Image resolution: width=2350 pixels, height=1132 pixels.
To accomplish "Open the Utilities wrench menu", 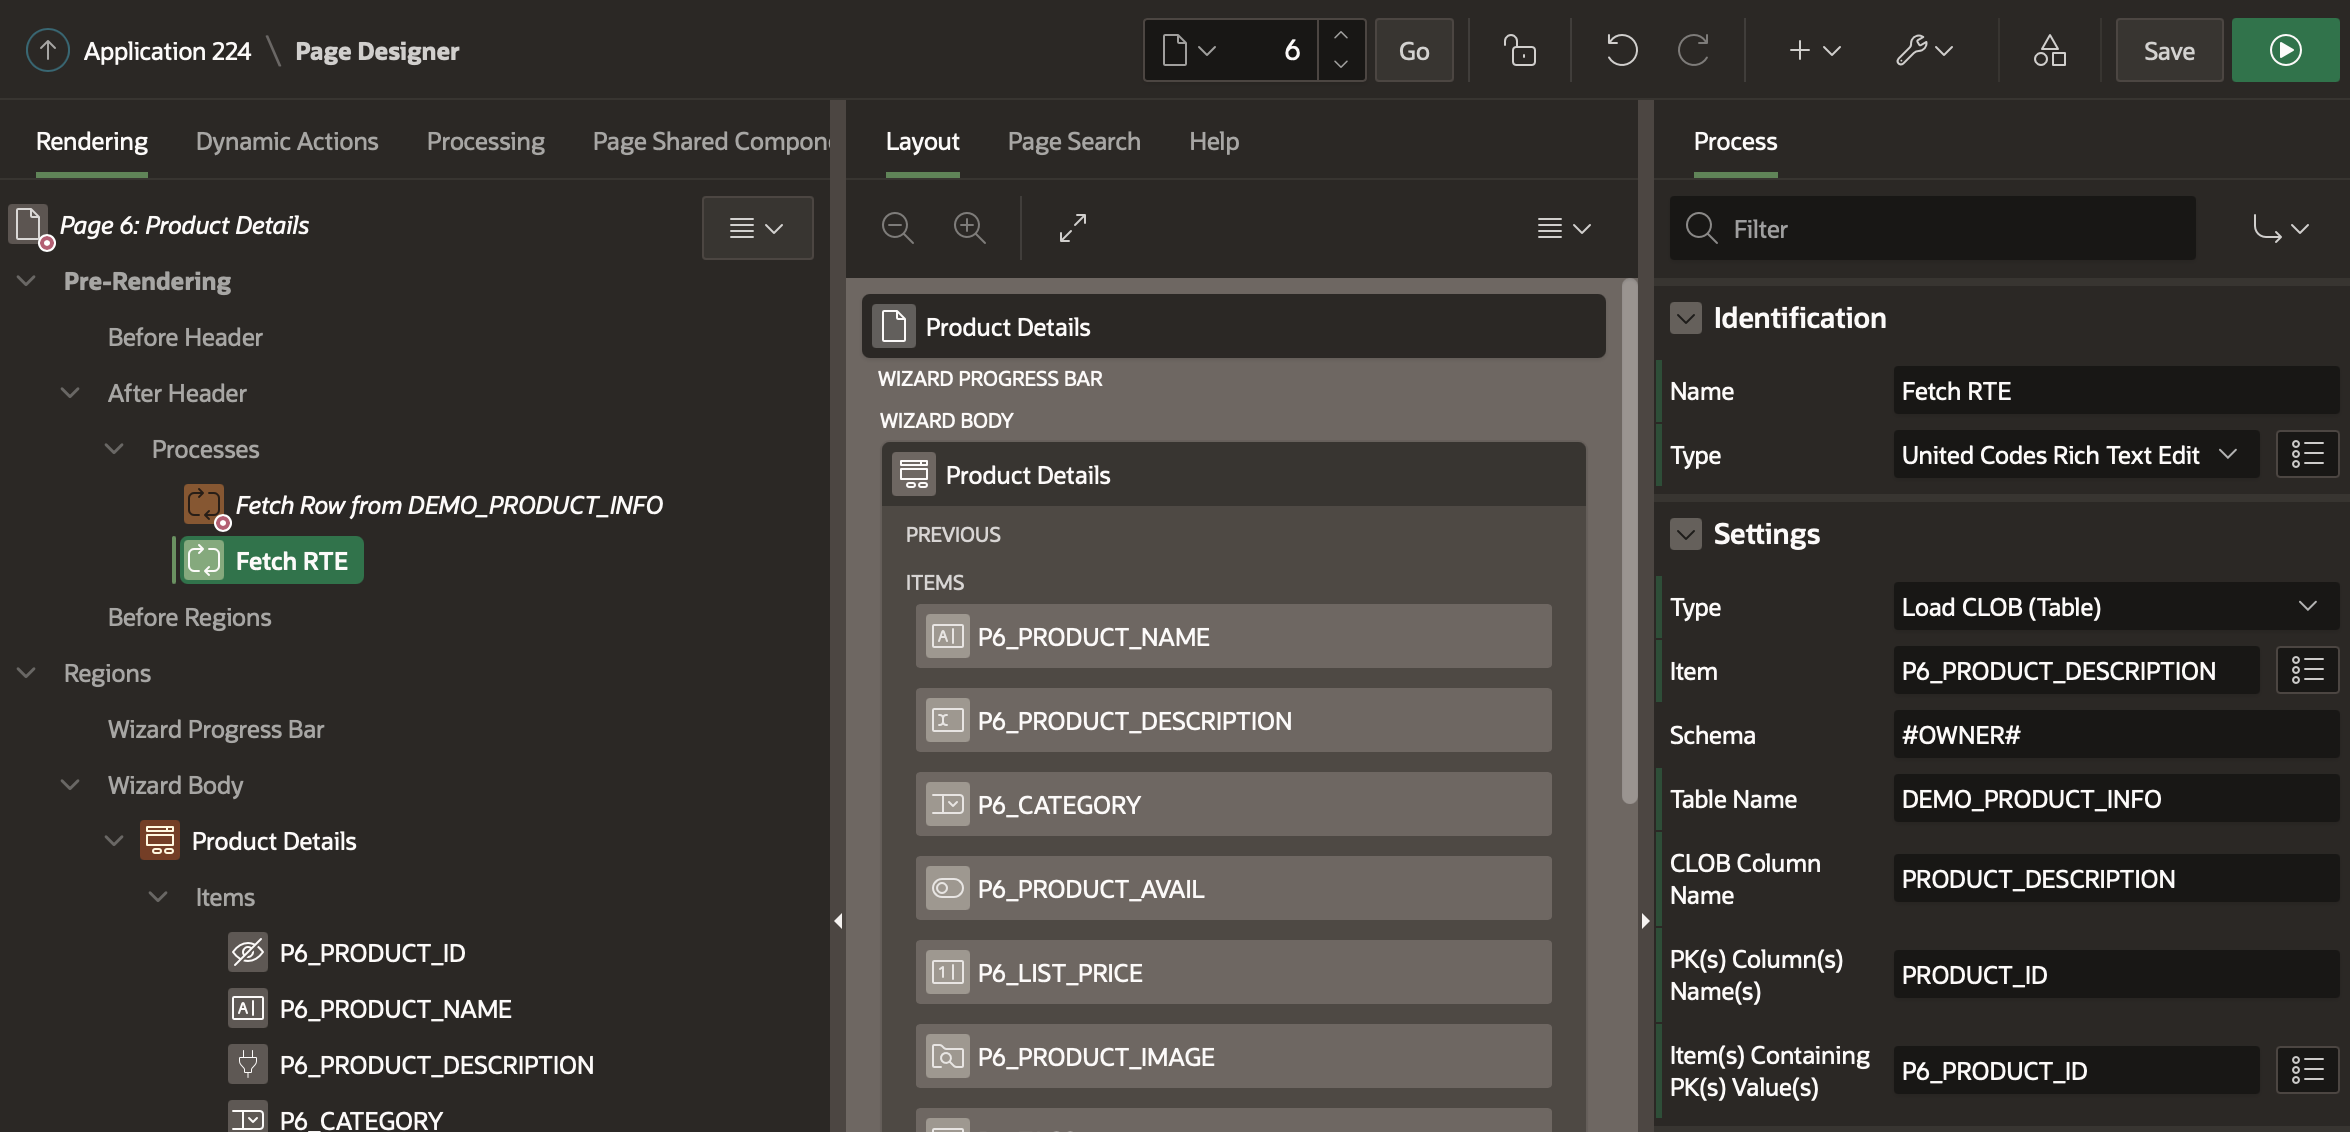I will tap(1924, 50).
